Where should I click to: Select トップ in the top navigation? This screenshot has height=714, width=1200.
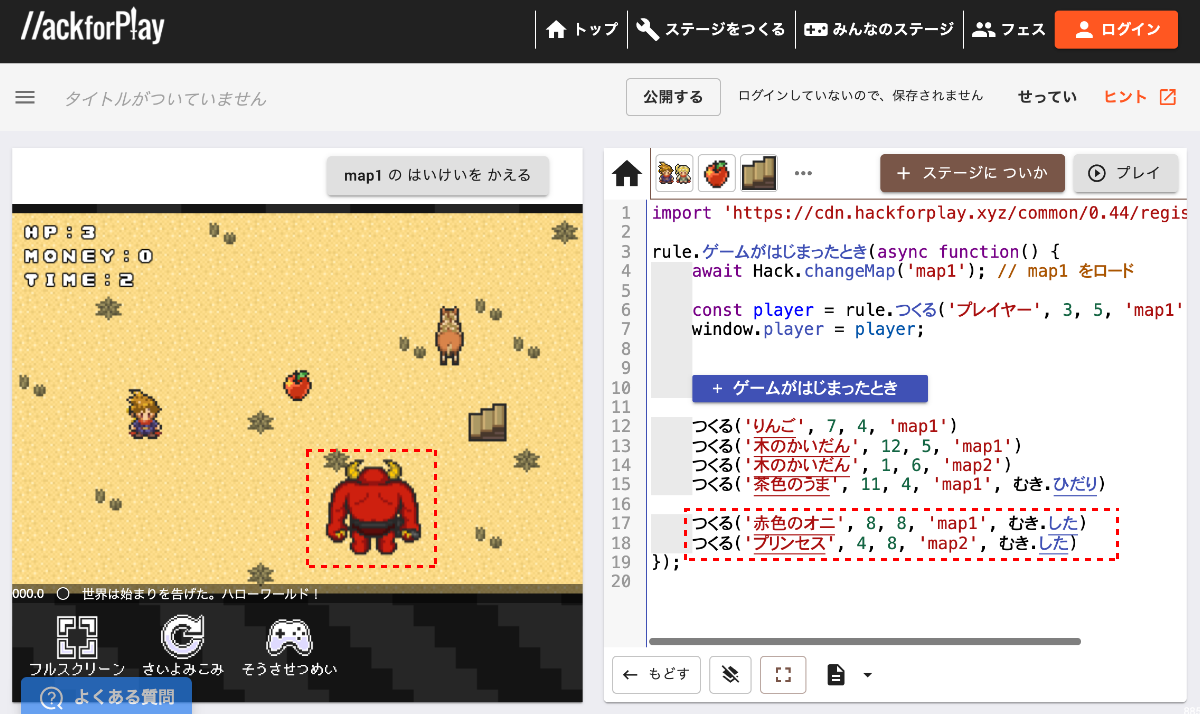[x=582, y=29]
